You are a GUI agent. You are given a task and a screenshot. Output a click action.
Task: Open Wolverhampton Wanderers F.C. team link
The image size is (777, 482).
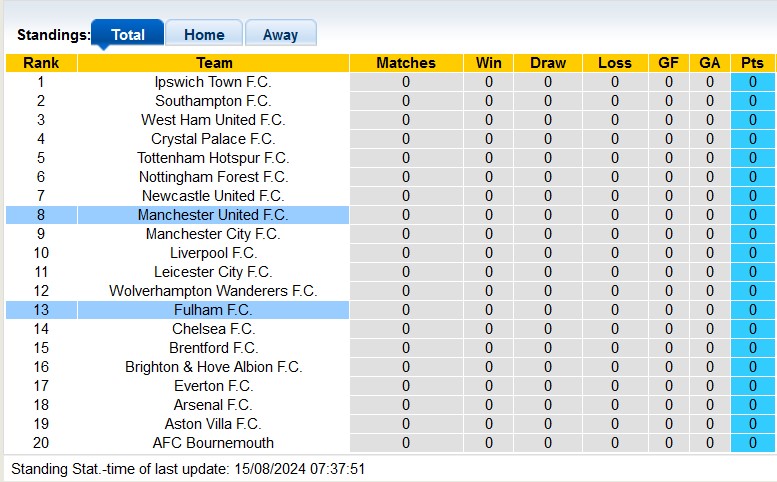click(213, 291)
